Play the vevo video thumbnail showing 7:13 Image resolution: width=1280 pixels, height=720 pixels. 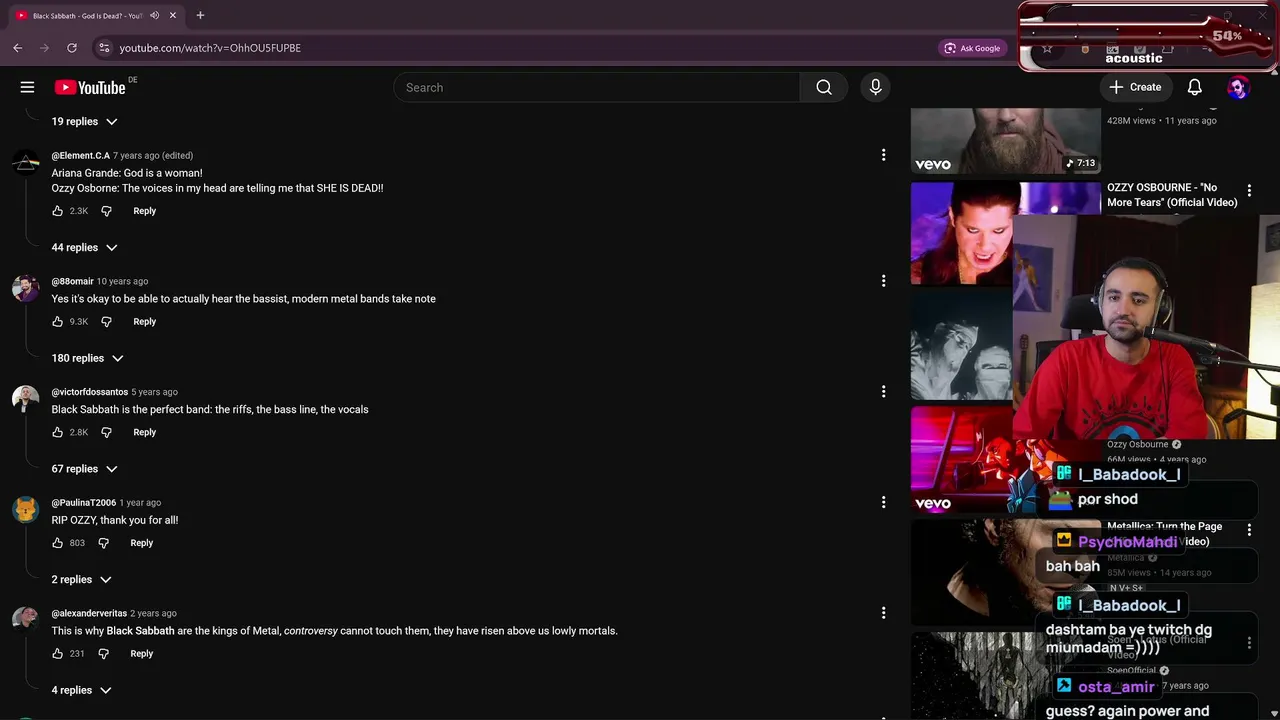pos(1005,141)
